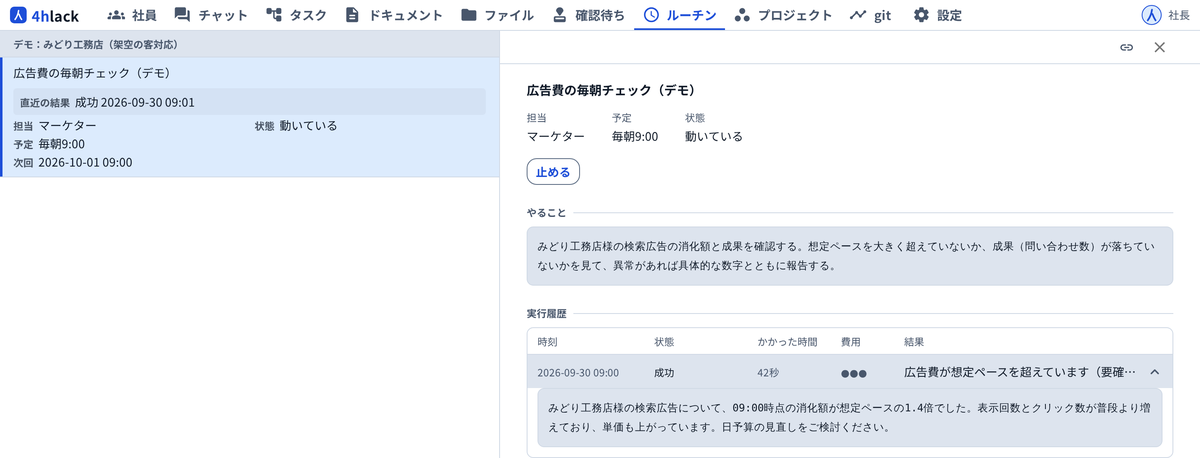Click the git graph icon
The width and height of the screenshot is (1200, 458).
click(x=858, y=15)
